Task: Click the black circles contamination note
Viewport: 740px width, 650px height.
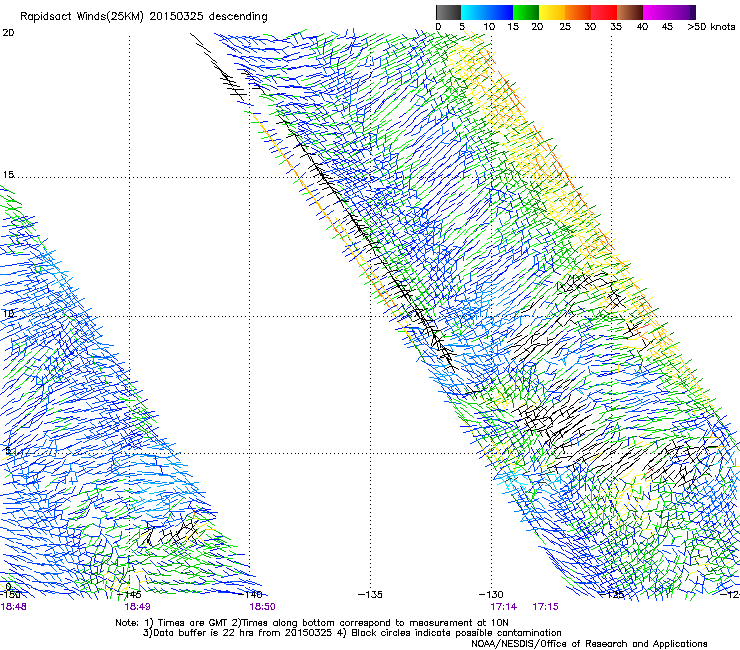Action: (x=450, y=633)
